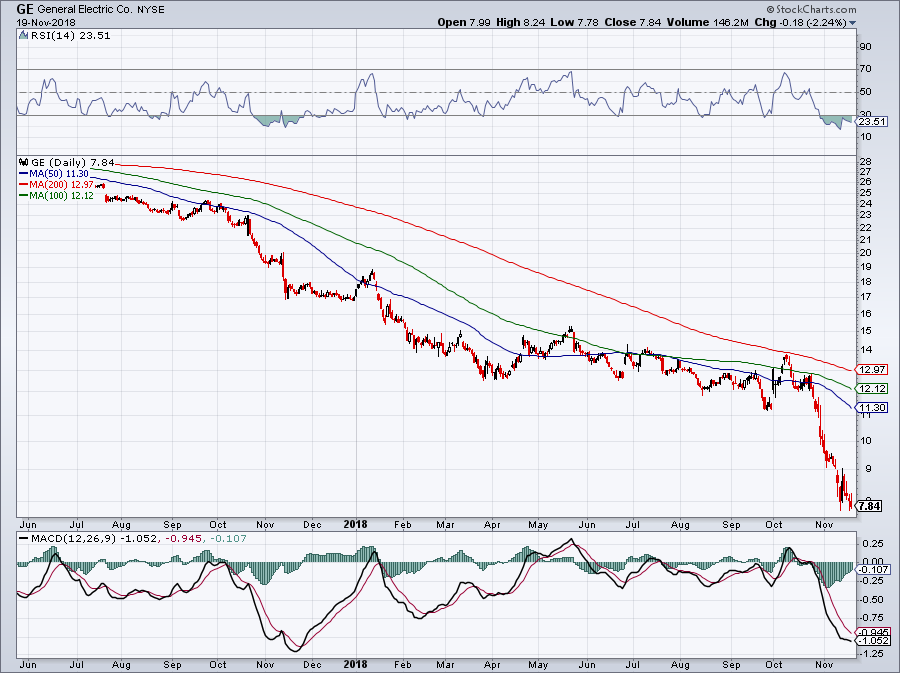Click the red MA(200) legend entry
Screen dimensions: 900x673
click(60, 185)
